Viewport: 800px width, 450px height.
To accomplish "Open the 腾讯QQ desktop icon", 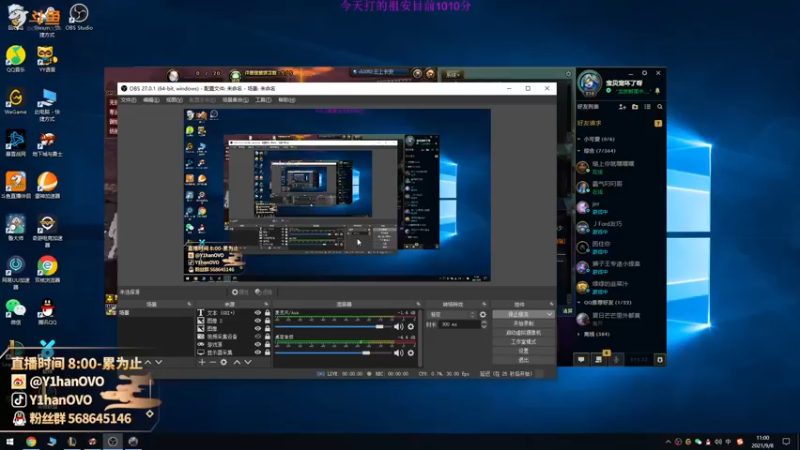I will (46, 312).
